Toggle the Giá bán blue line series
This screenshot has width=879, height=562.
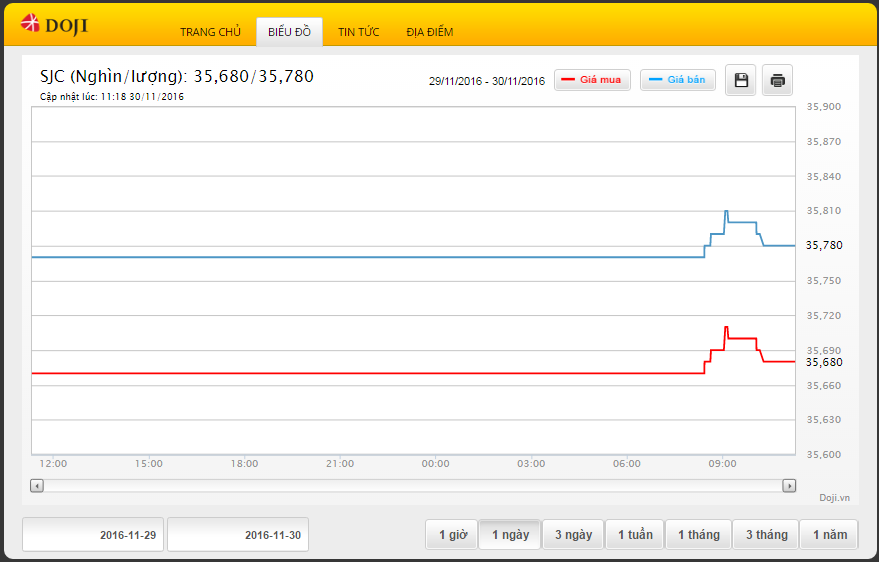click(x=678, y=80)
